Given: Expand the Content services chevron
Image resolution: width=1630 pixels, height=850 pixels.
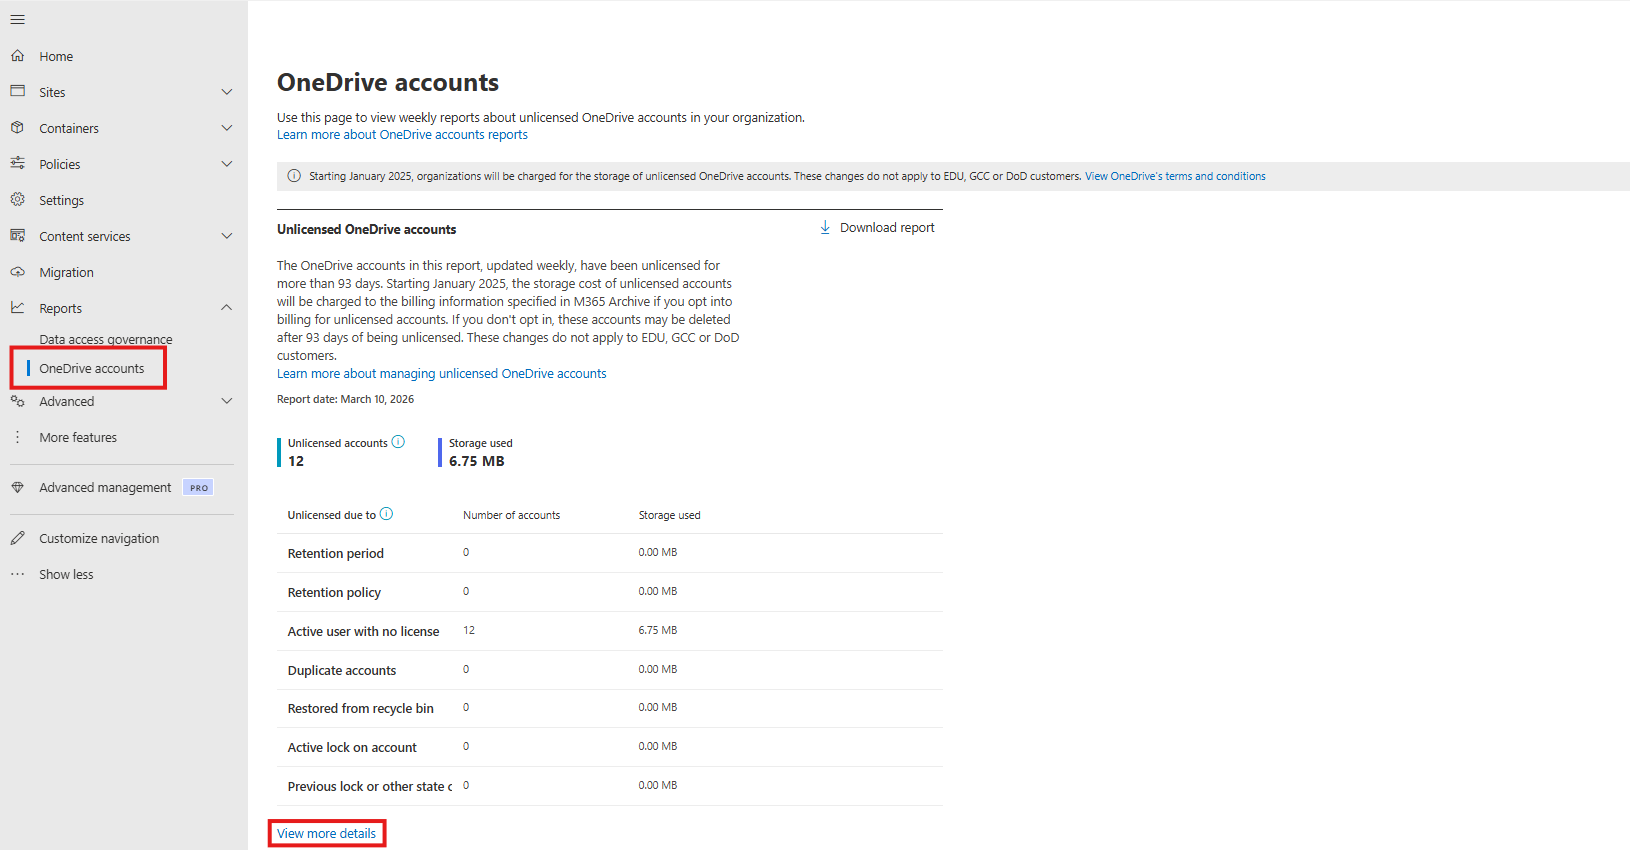Looking at the screenshot, I should point(227,236).
